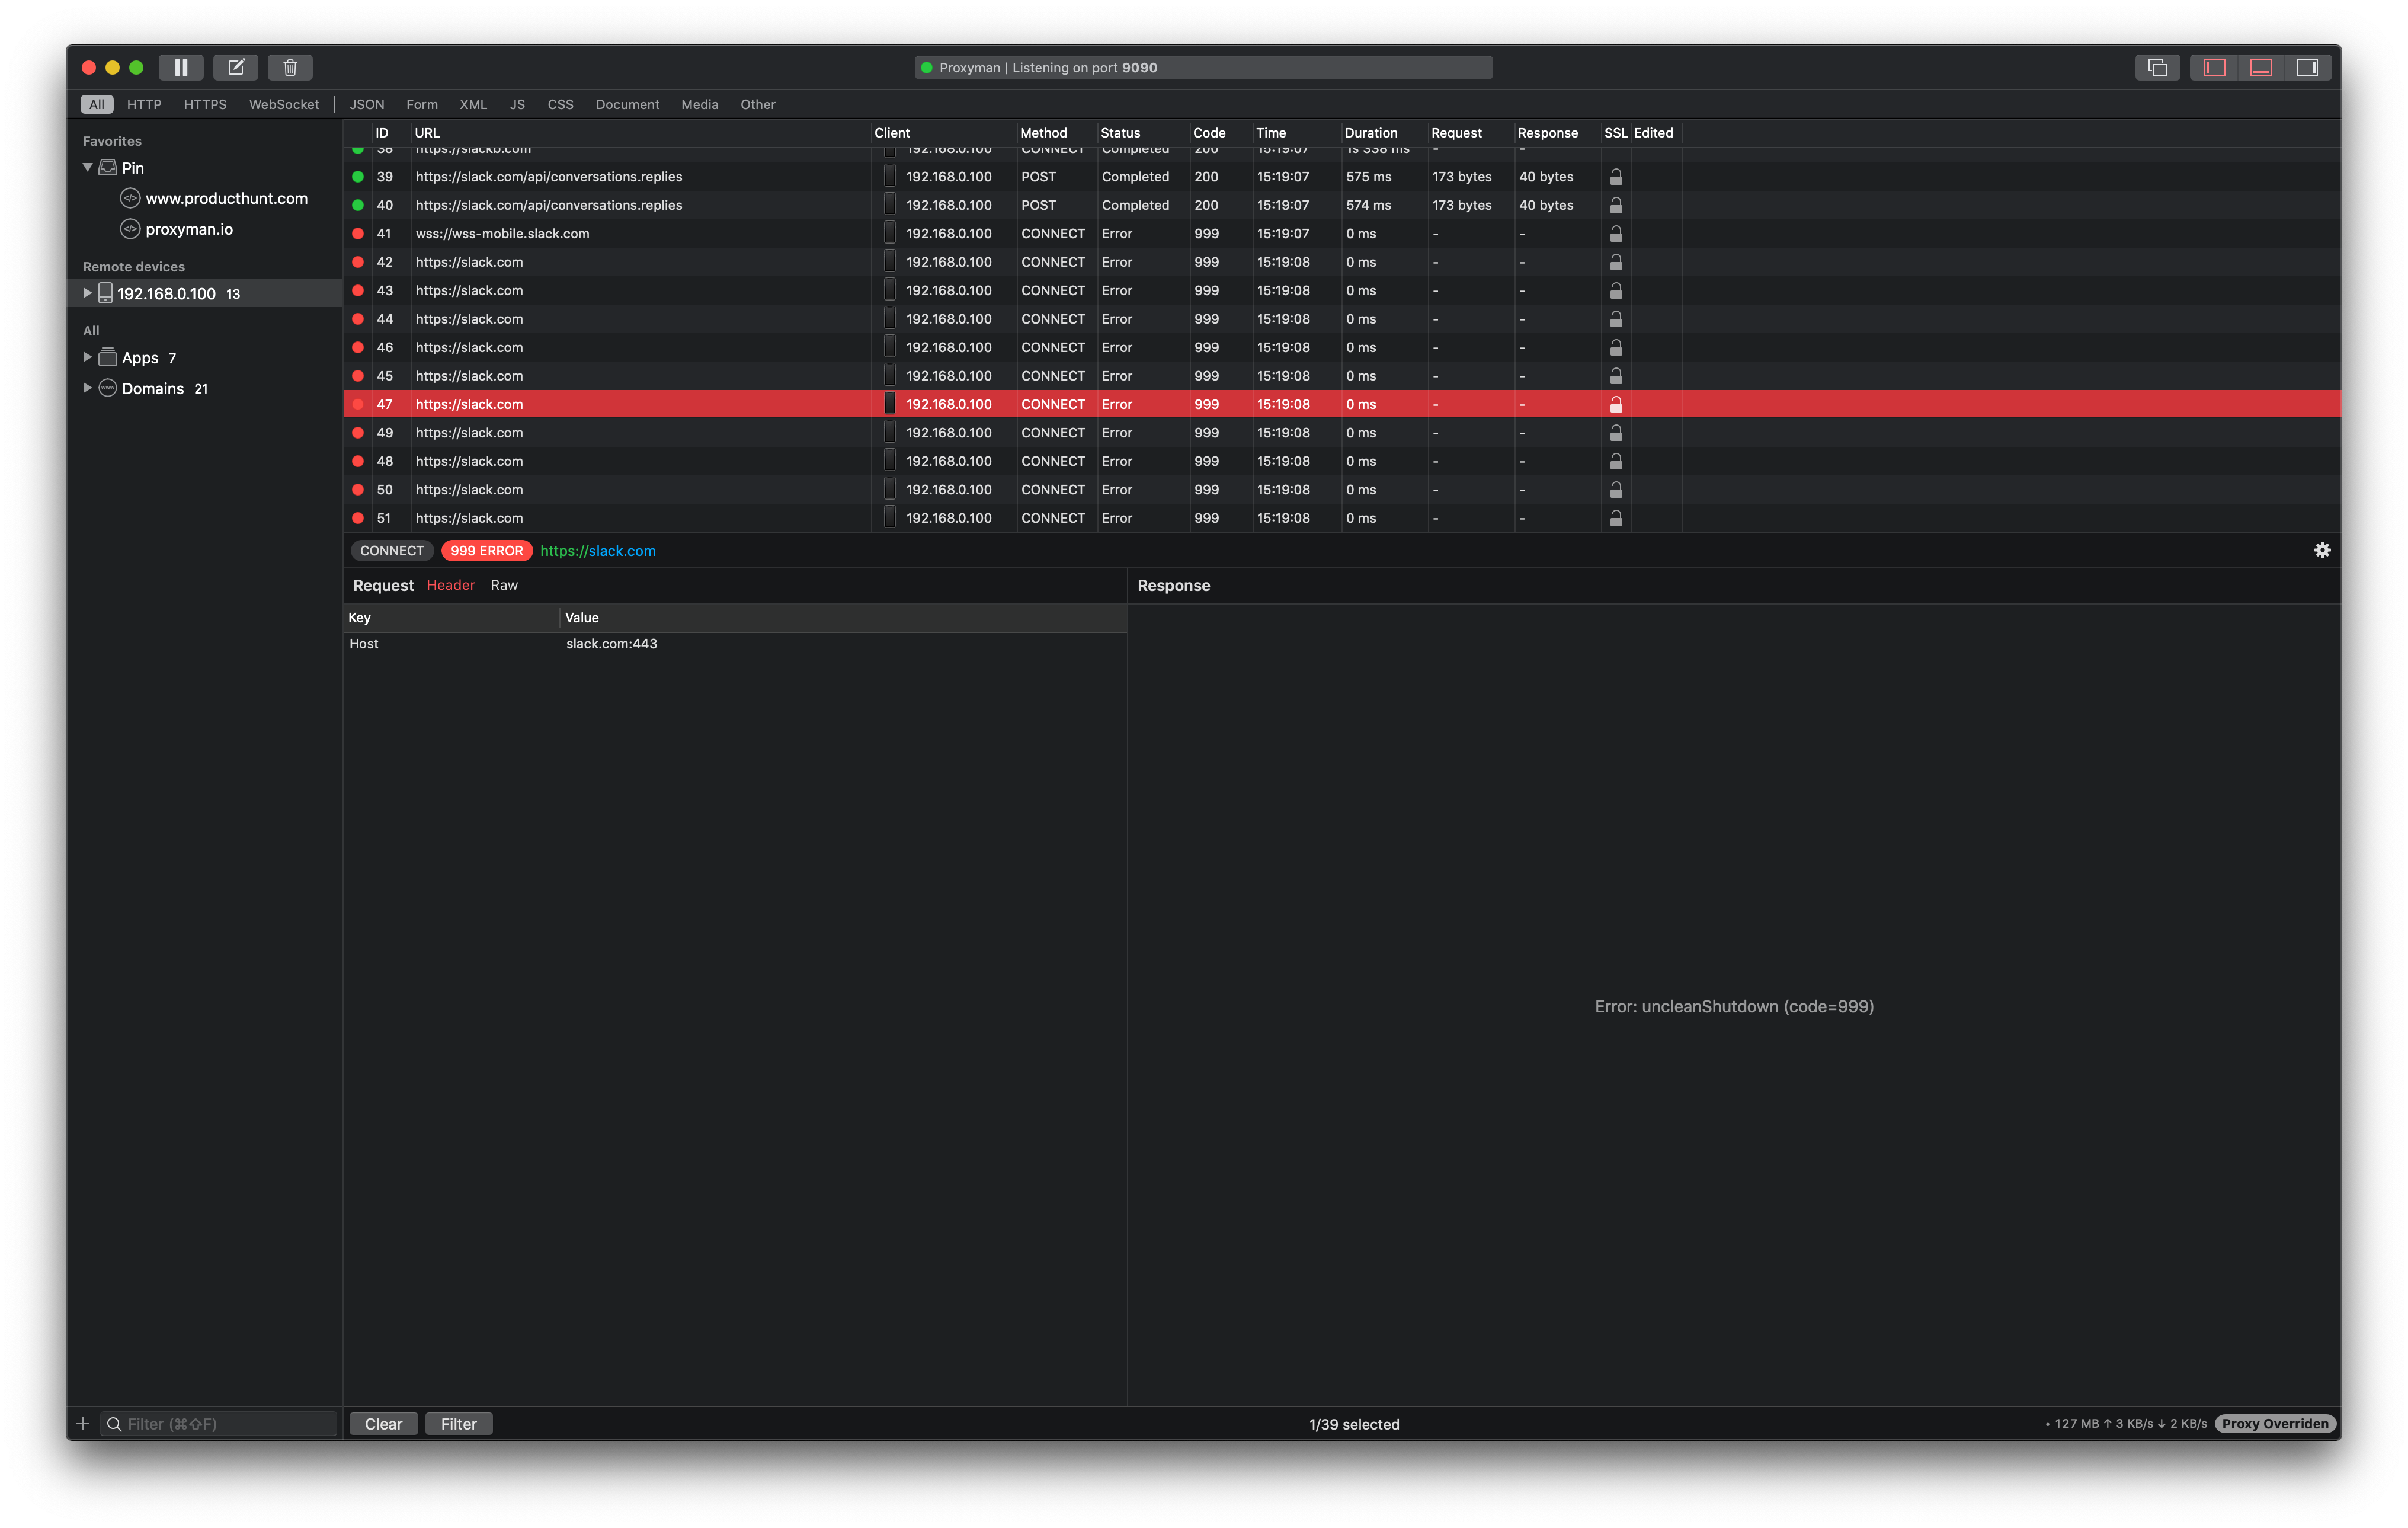Open the WebSocket tab

284,104
